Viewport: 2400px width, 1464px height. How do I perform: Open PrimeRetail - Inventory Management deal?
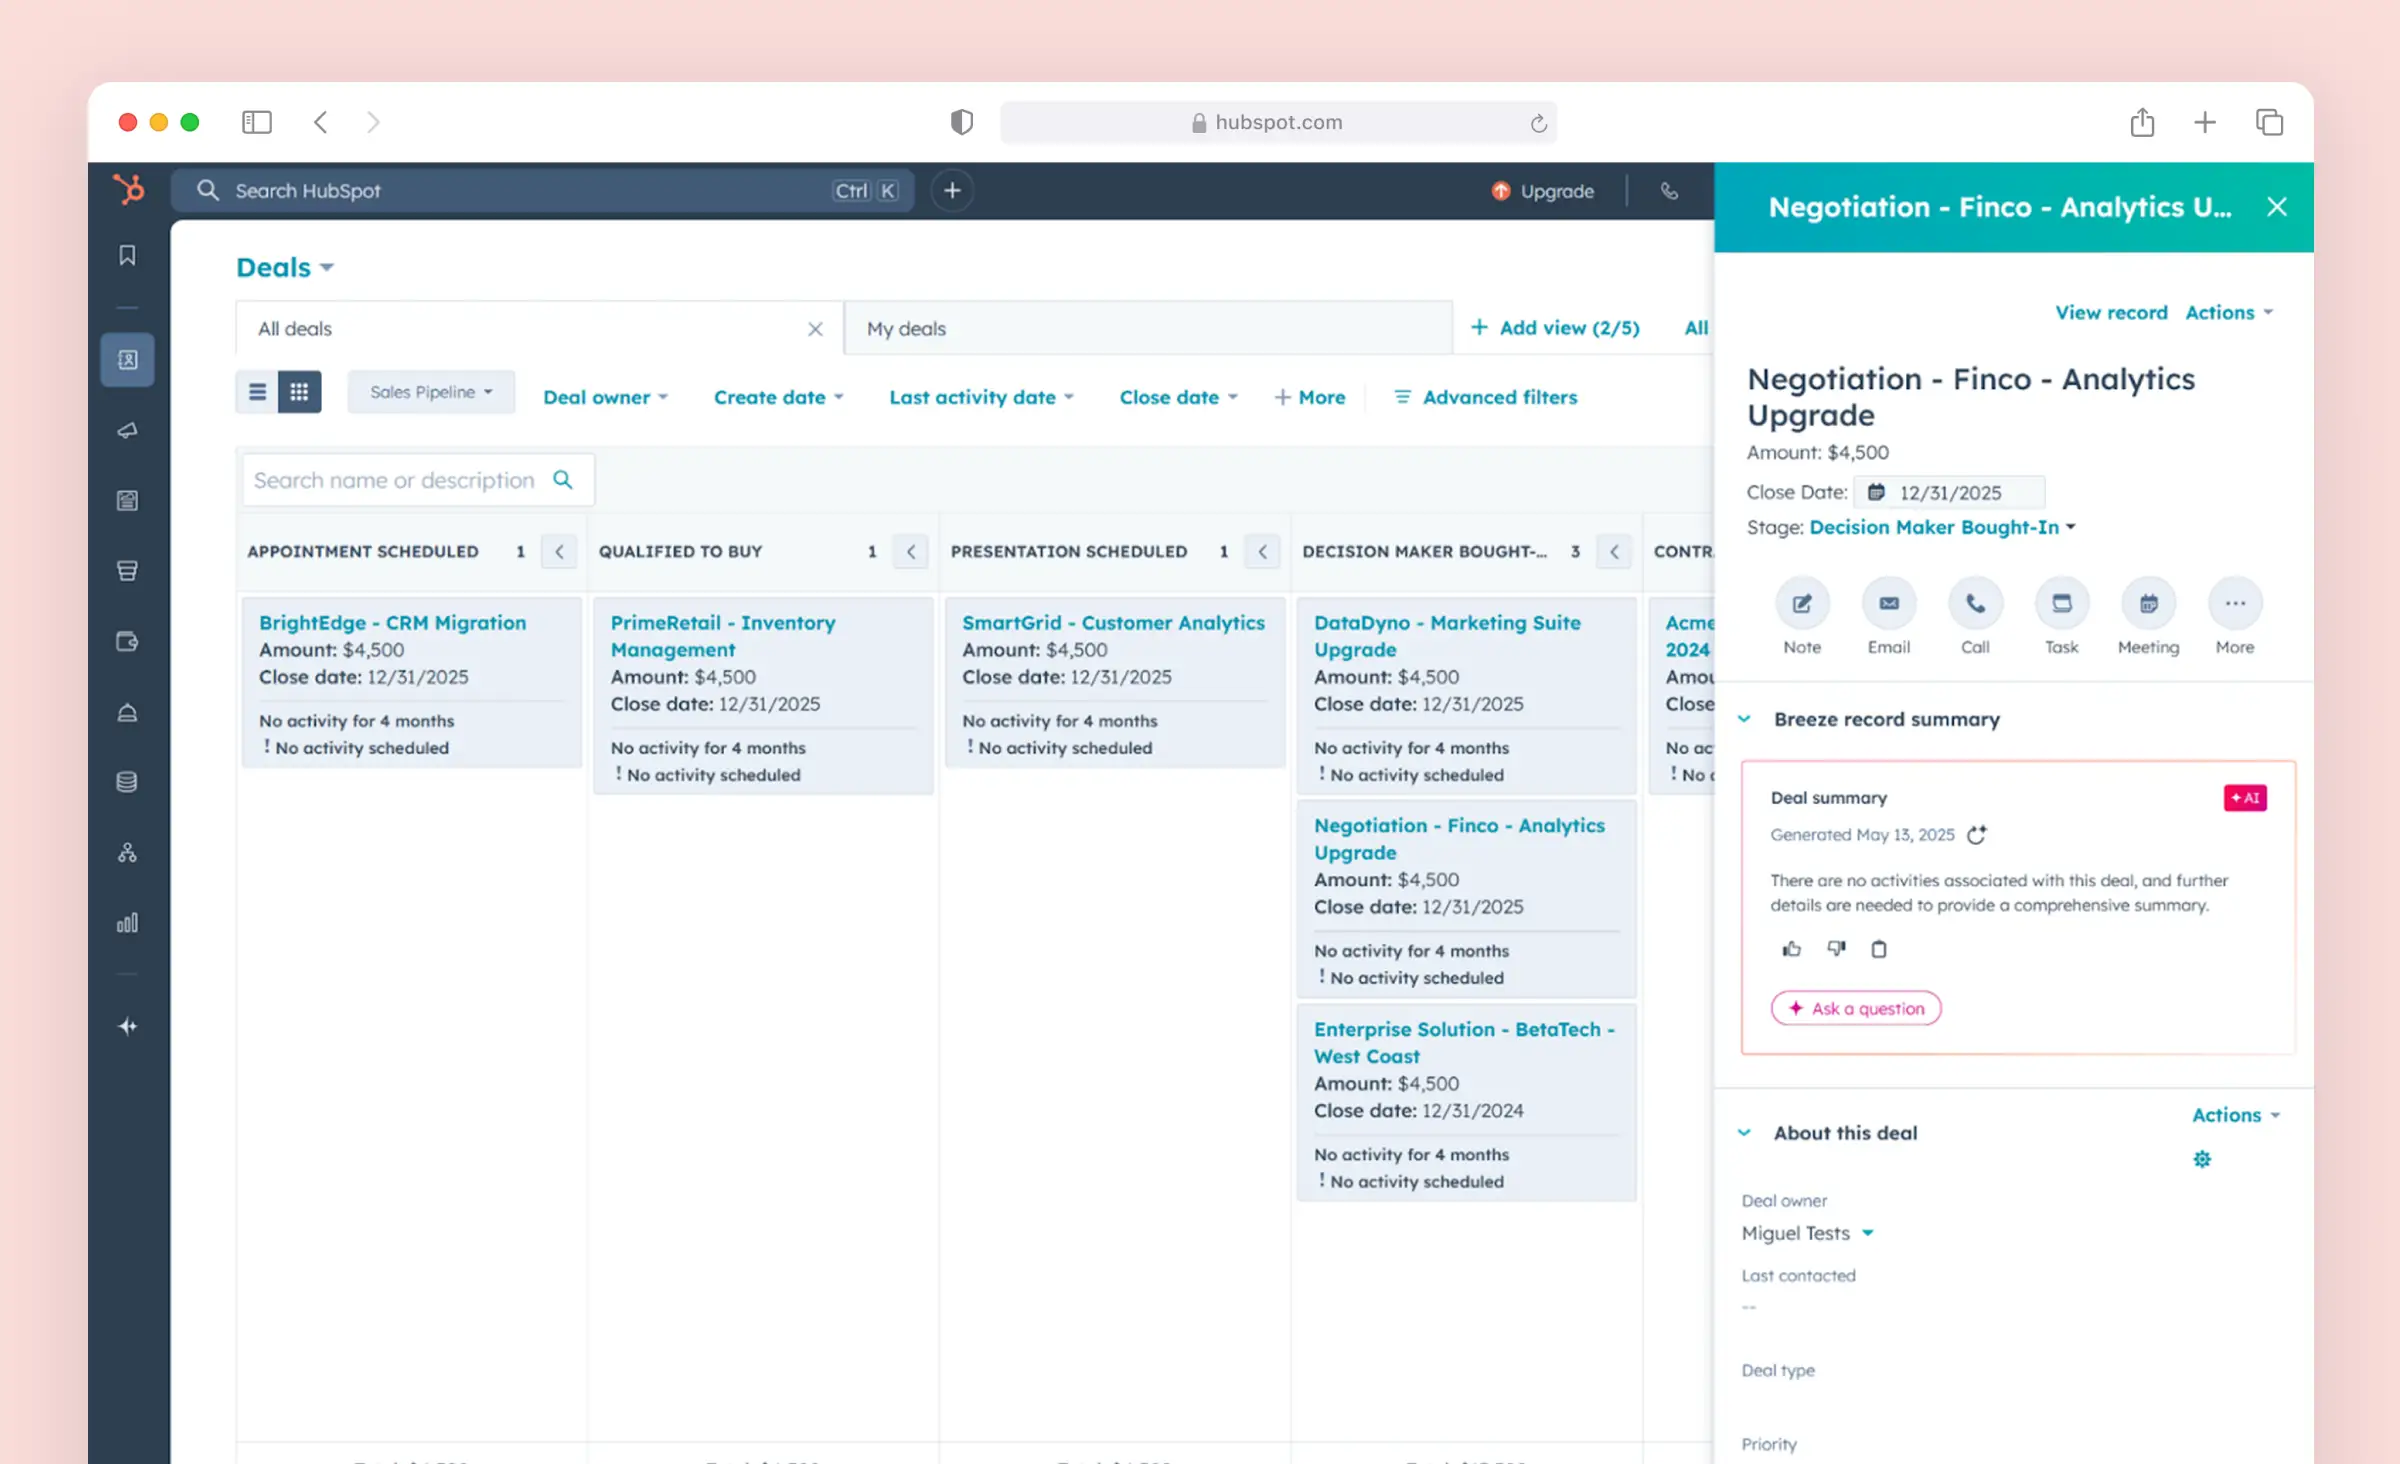[723, 636]
